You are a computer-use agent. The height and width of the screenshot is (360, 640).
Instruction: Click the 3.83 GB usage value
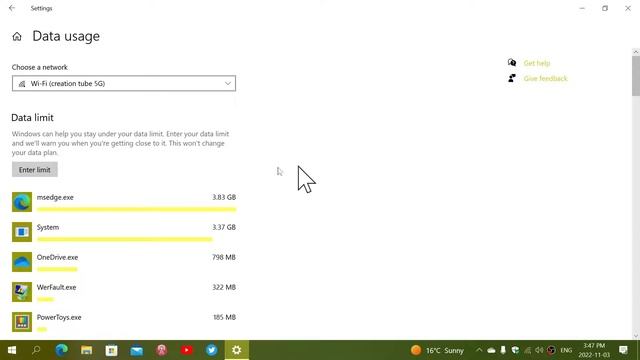point(224,197)
